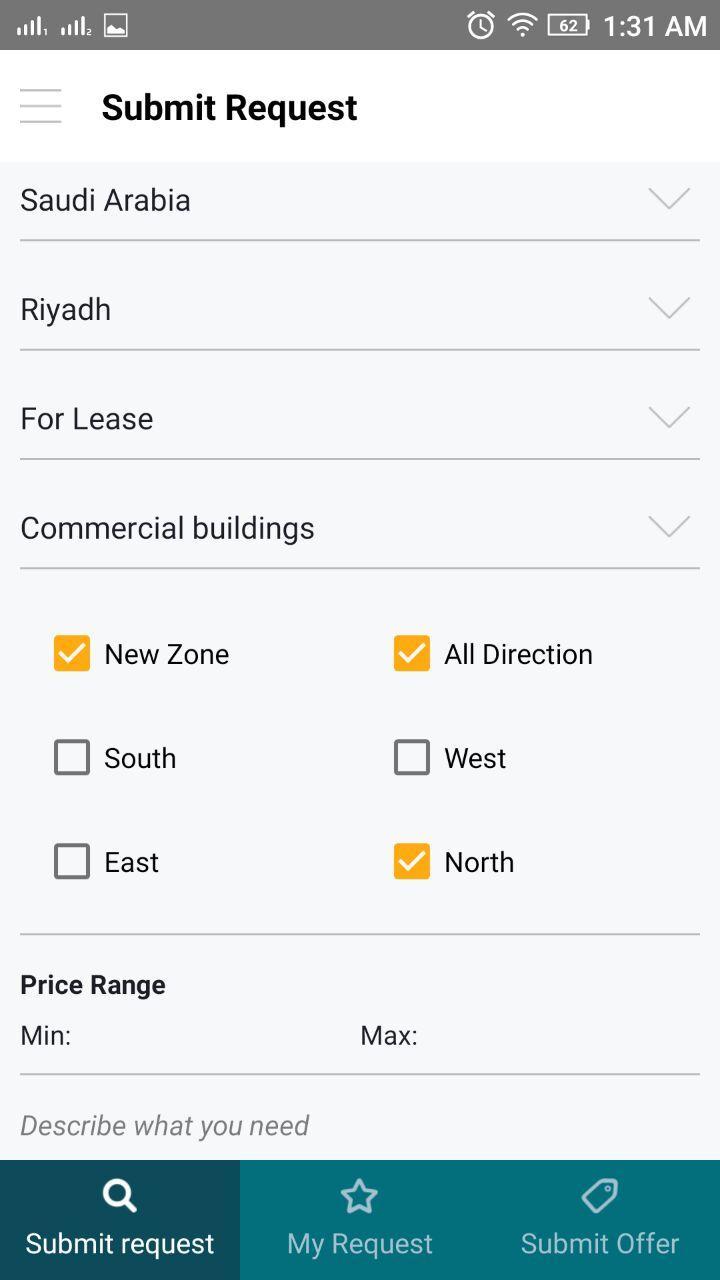Screen dimensions: 720x1280
Task: Open the Riyadh city dropdown
Action: tap(360, 309)
